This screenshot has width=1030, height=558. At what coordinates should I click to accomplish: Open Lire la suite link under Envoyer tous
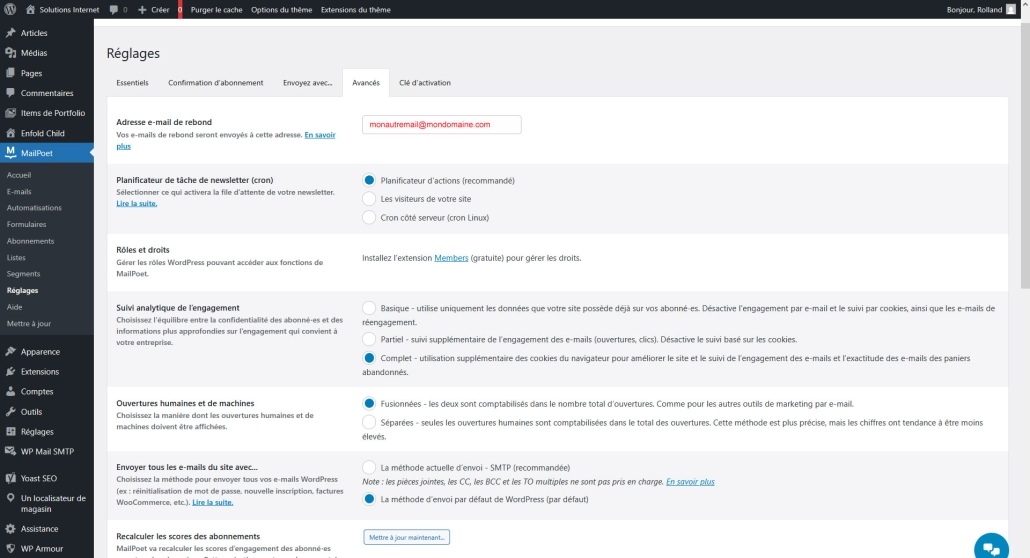[x=212, y=502]
